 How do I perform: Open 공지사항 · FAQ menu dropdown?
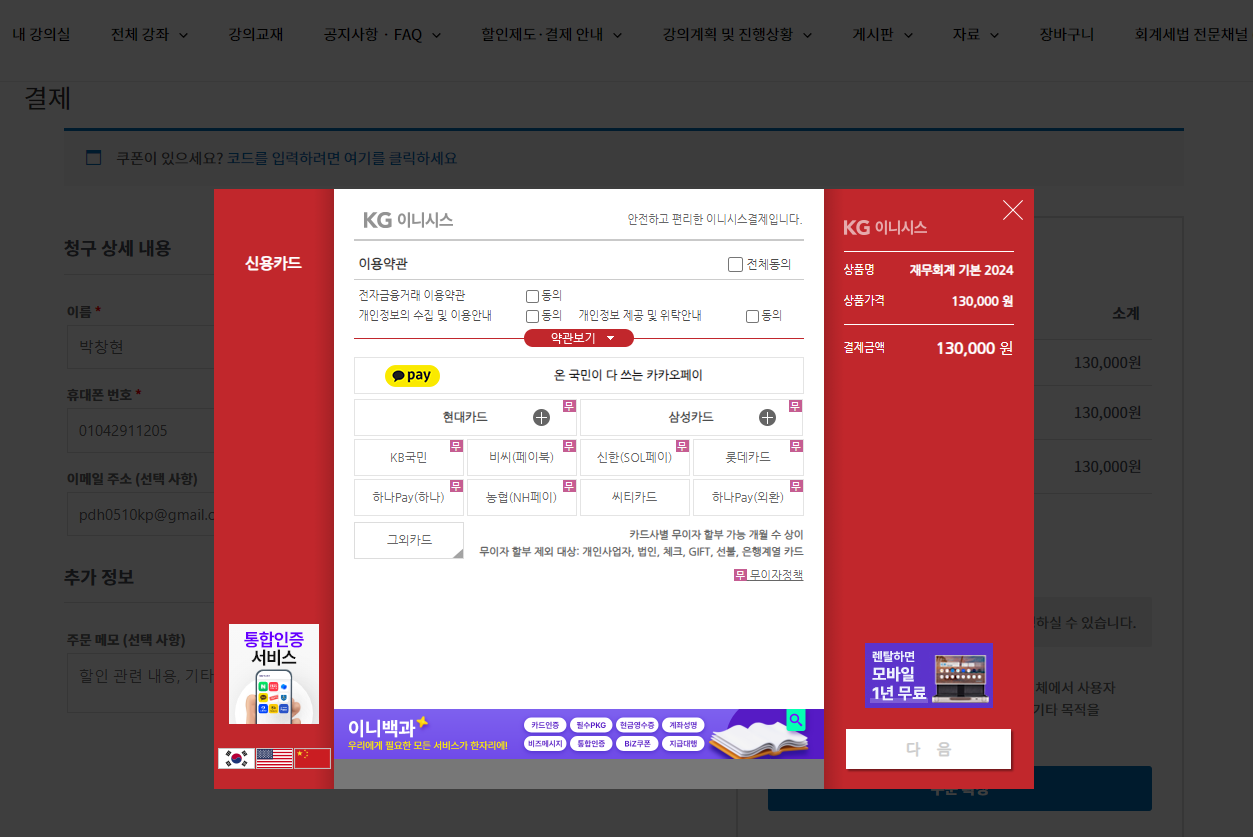[382, 35]
